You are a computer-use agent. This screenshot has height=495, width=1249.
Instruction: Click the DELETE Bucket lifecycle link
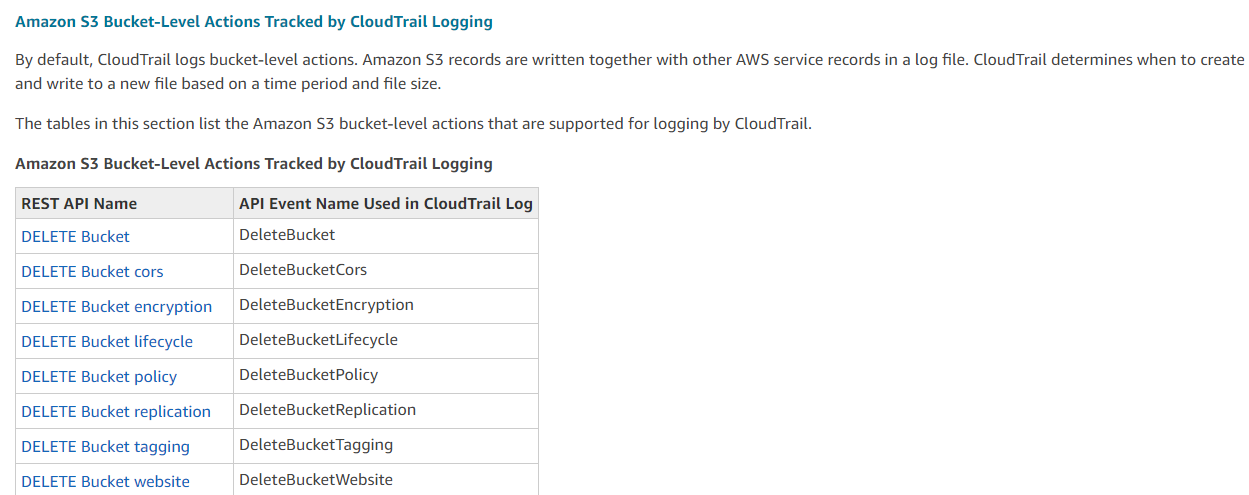[106, 342]
